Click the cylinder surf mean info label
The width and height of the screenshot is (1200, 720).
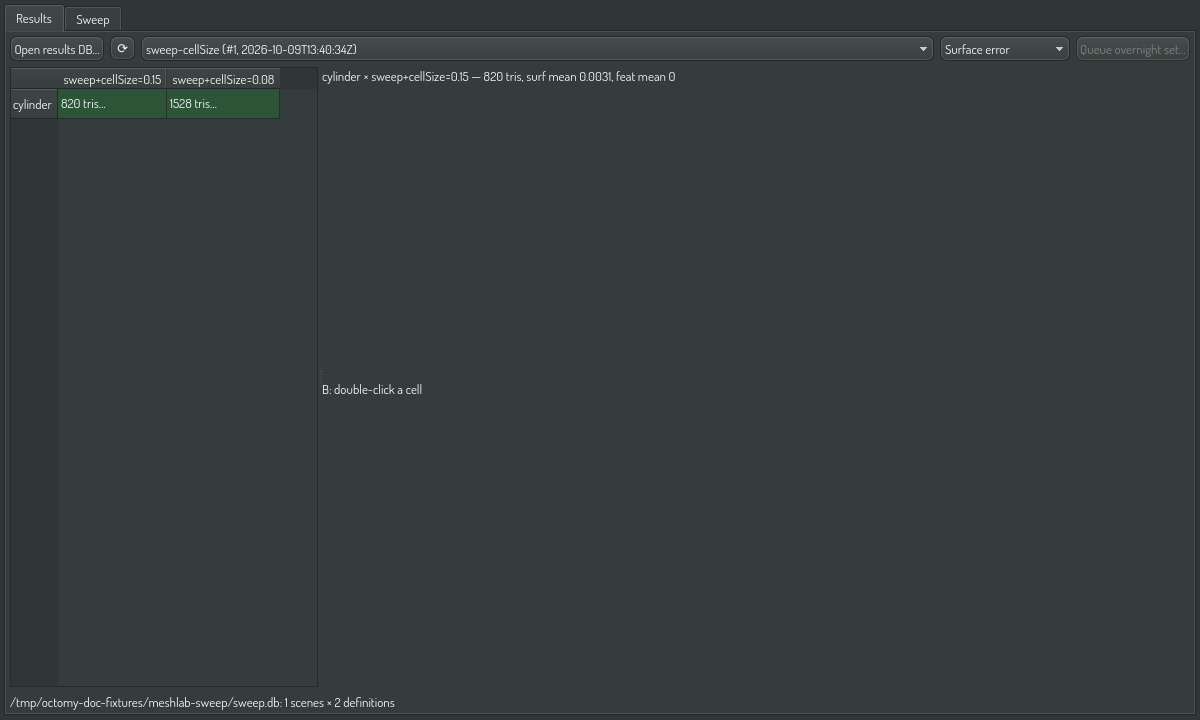(498, 77)
